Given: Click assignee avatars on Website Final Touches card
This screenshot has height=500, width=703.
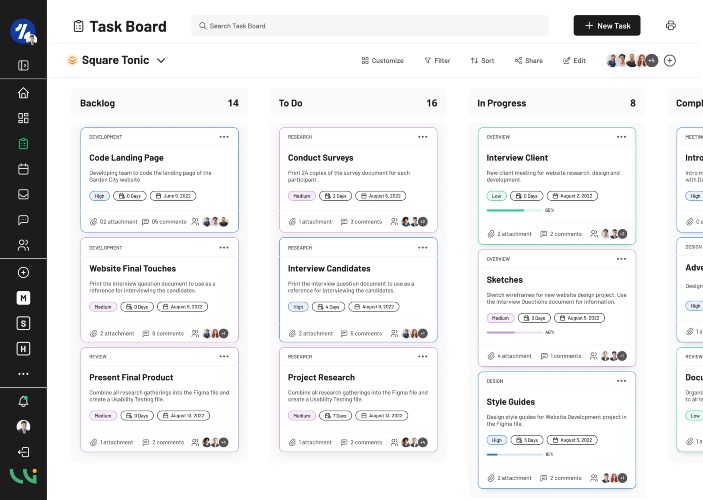Looking at the screenshot, I should click(216, 334).
